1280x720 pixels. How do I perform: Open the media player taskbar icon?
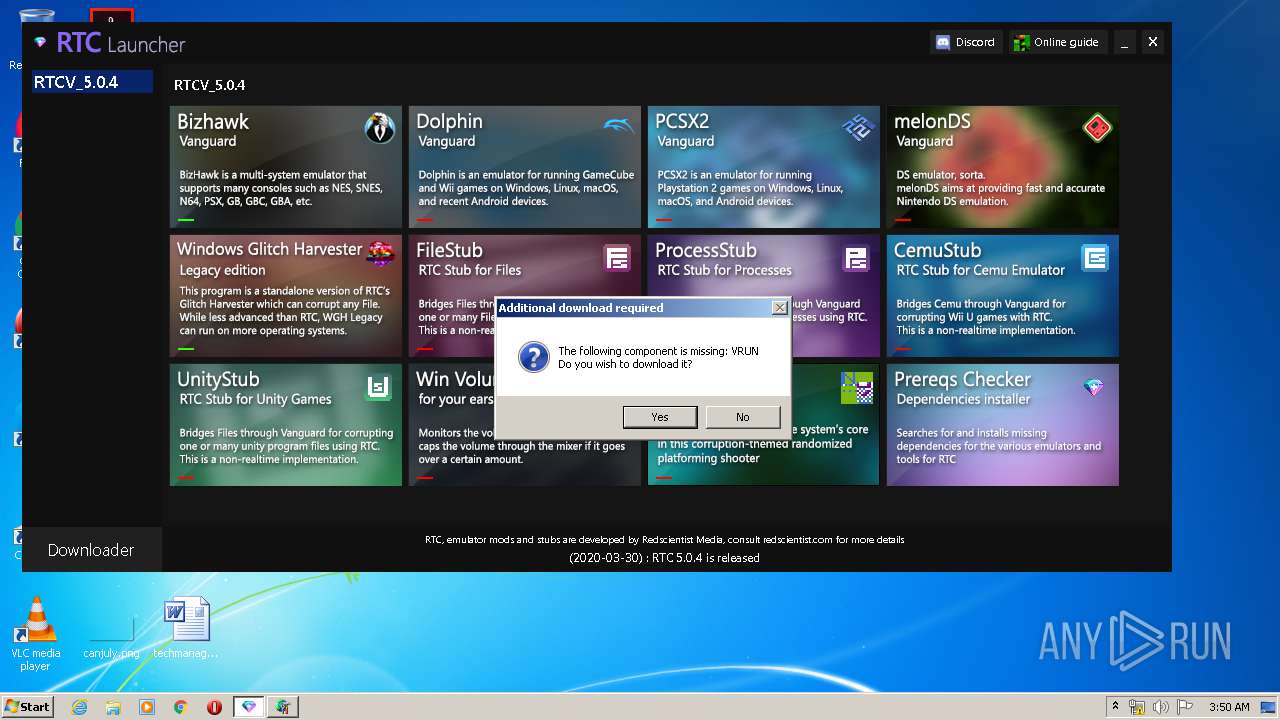coord(147,707)
